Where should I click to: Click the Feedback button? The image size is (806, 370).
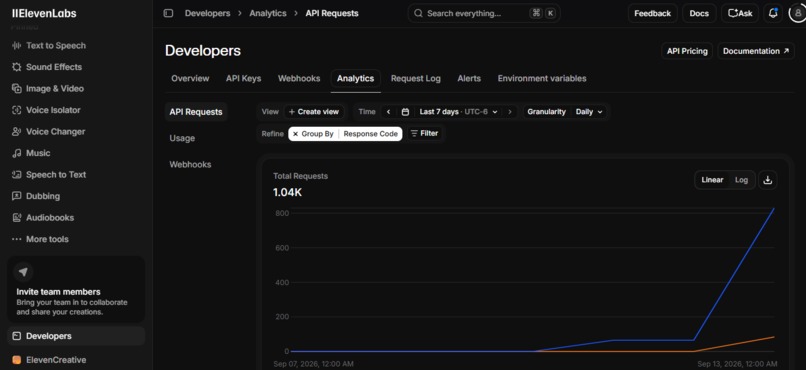[x=653, y=13]
